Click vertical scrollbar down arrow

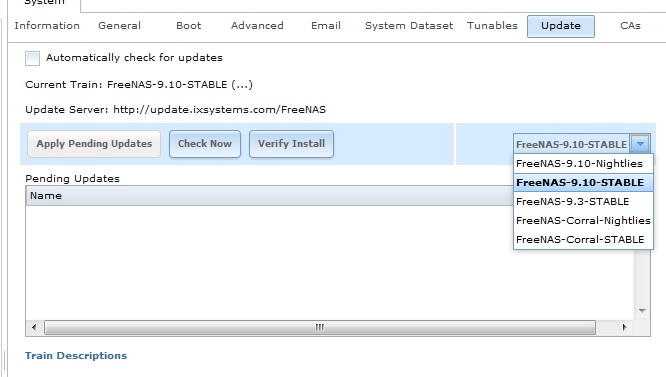(x=642, y=311)
